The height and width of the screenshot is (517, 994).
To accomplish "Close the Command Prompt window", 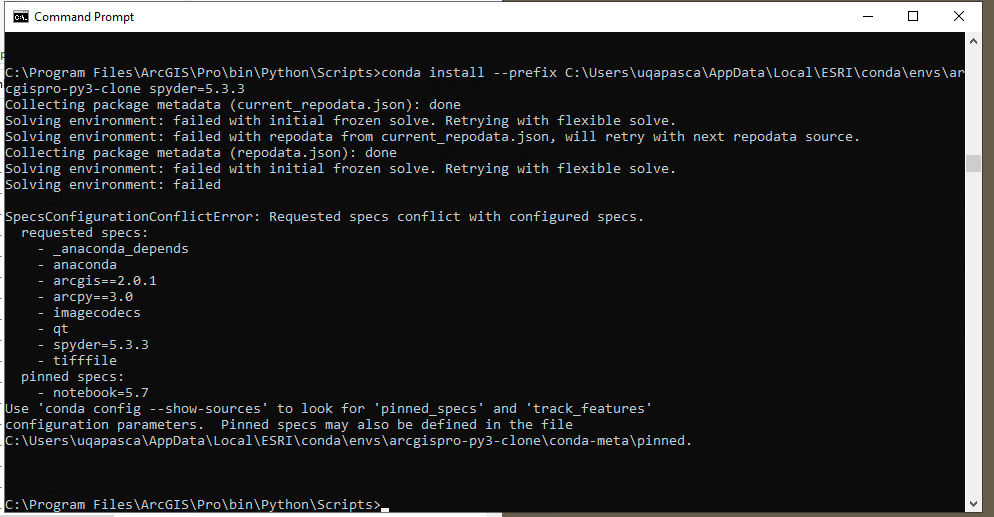I will click(958, 16).
